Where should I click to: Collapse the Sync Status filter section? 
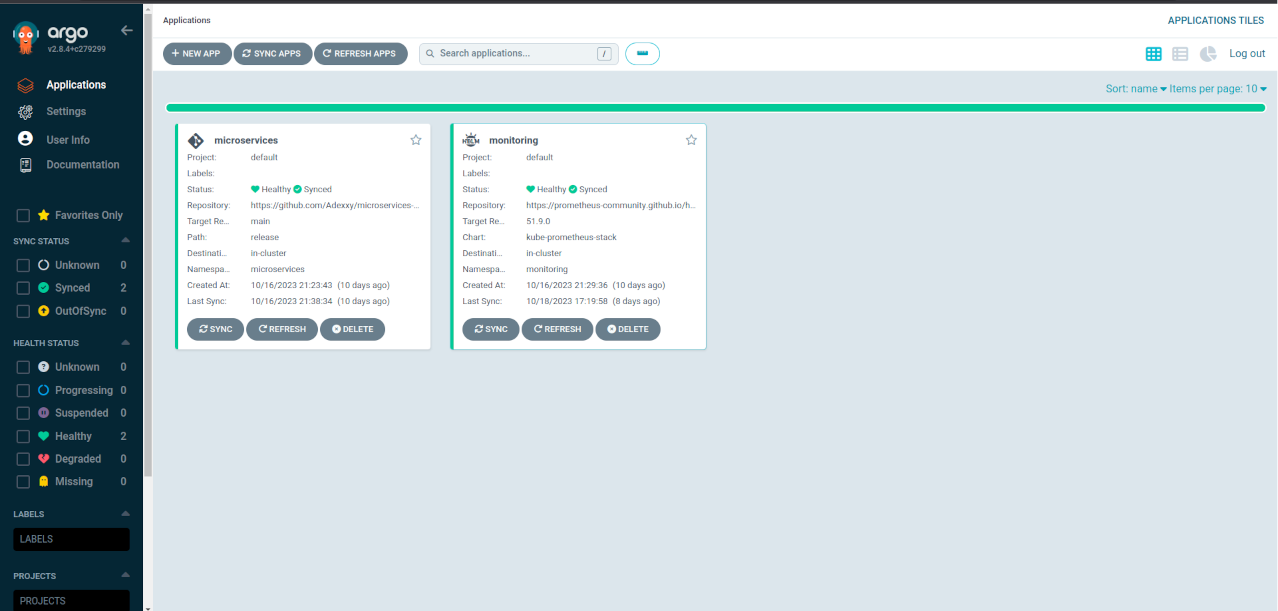point(125,241)
